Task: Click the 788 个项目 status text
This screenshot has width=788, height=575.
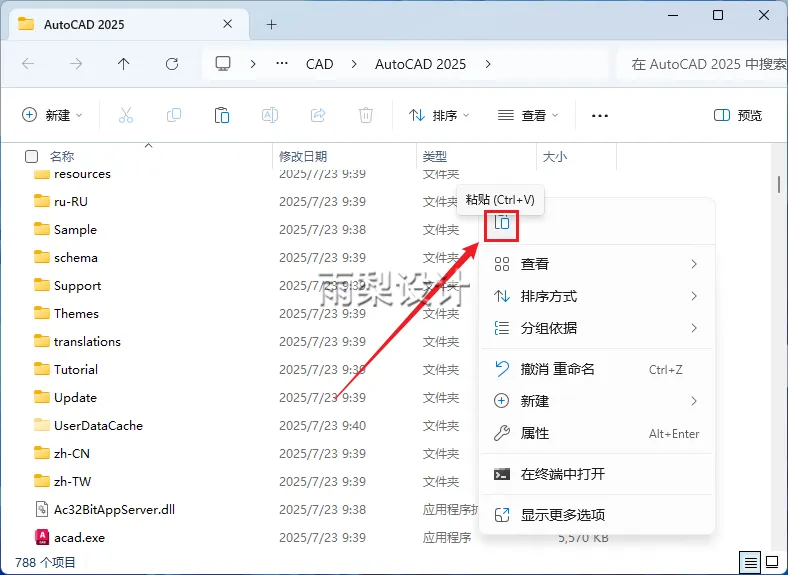Action: click(x=45, y=562)
